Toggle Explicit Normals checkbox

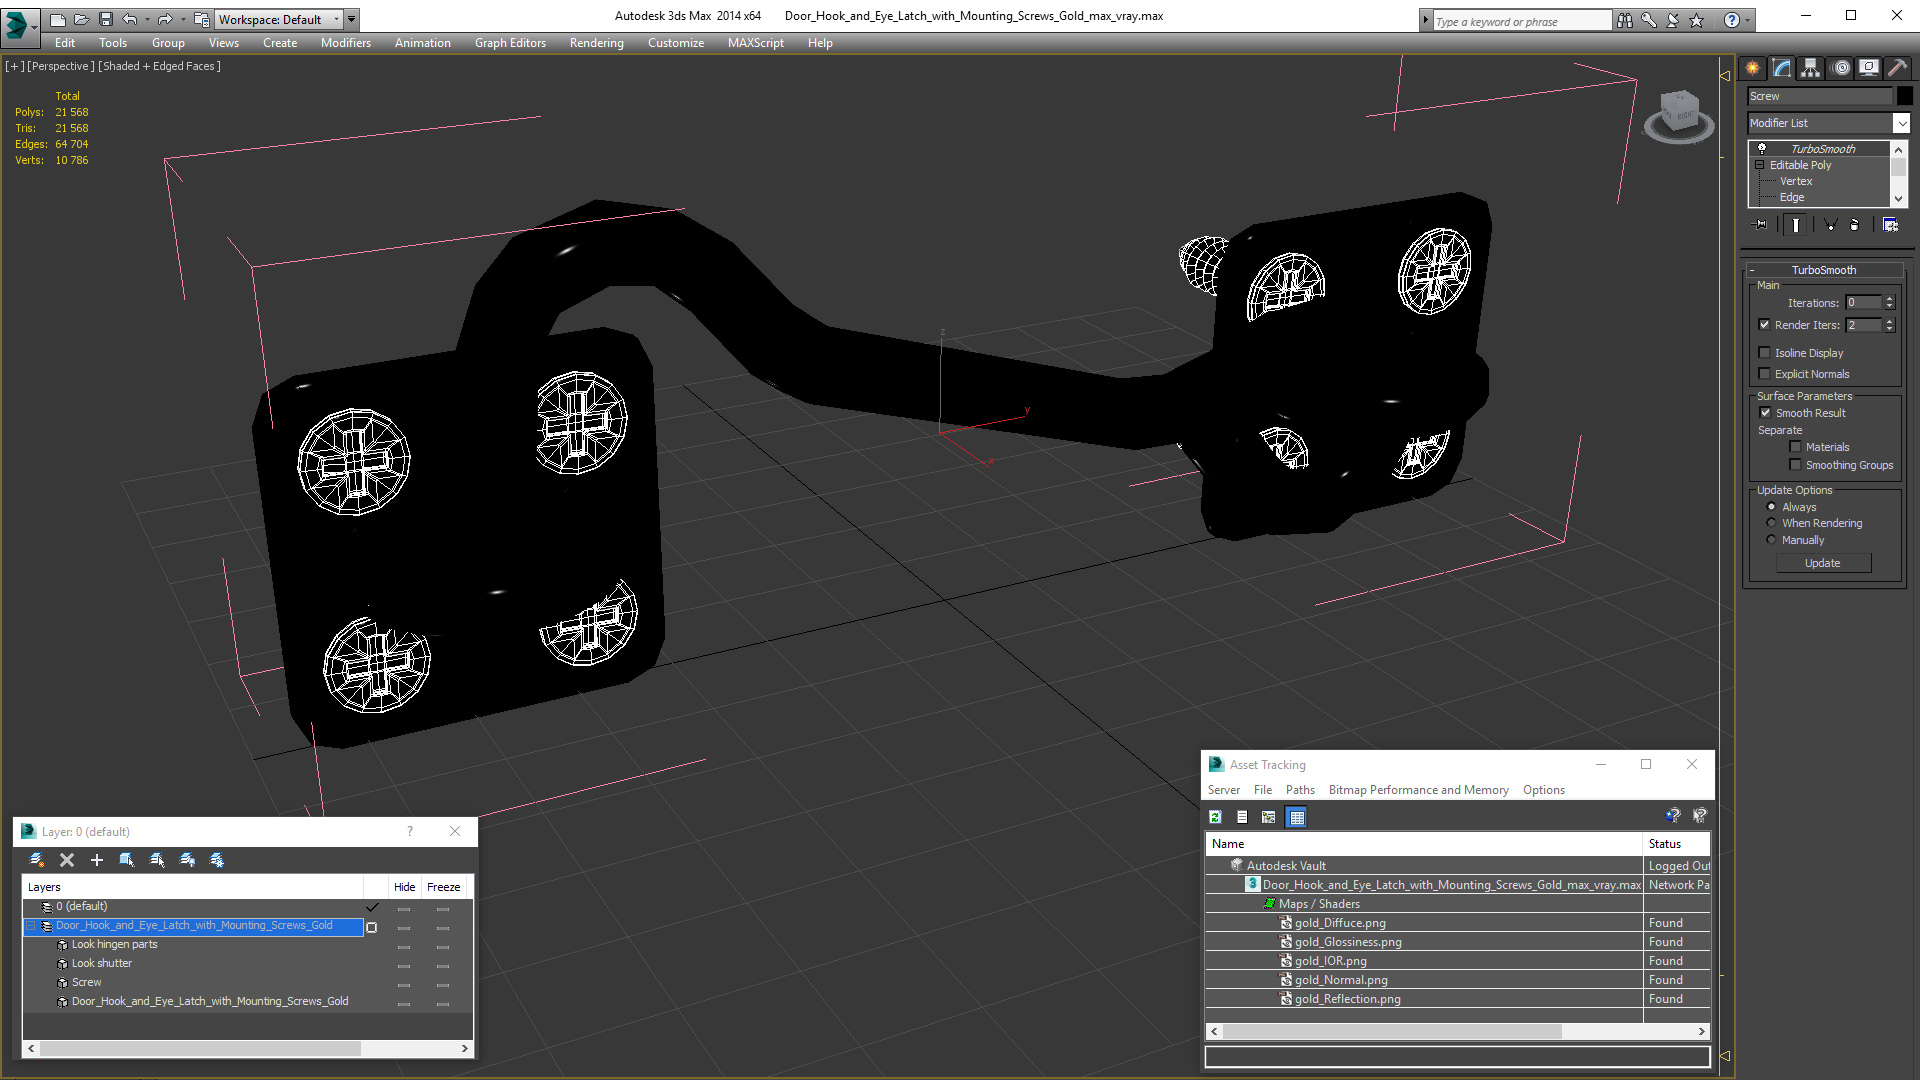point(1765,374)
